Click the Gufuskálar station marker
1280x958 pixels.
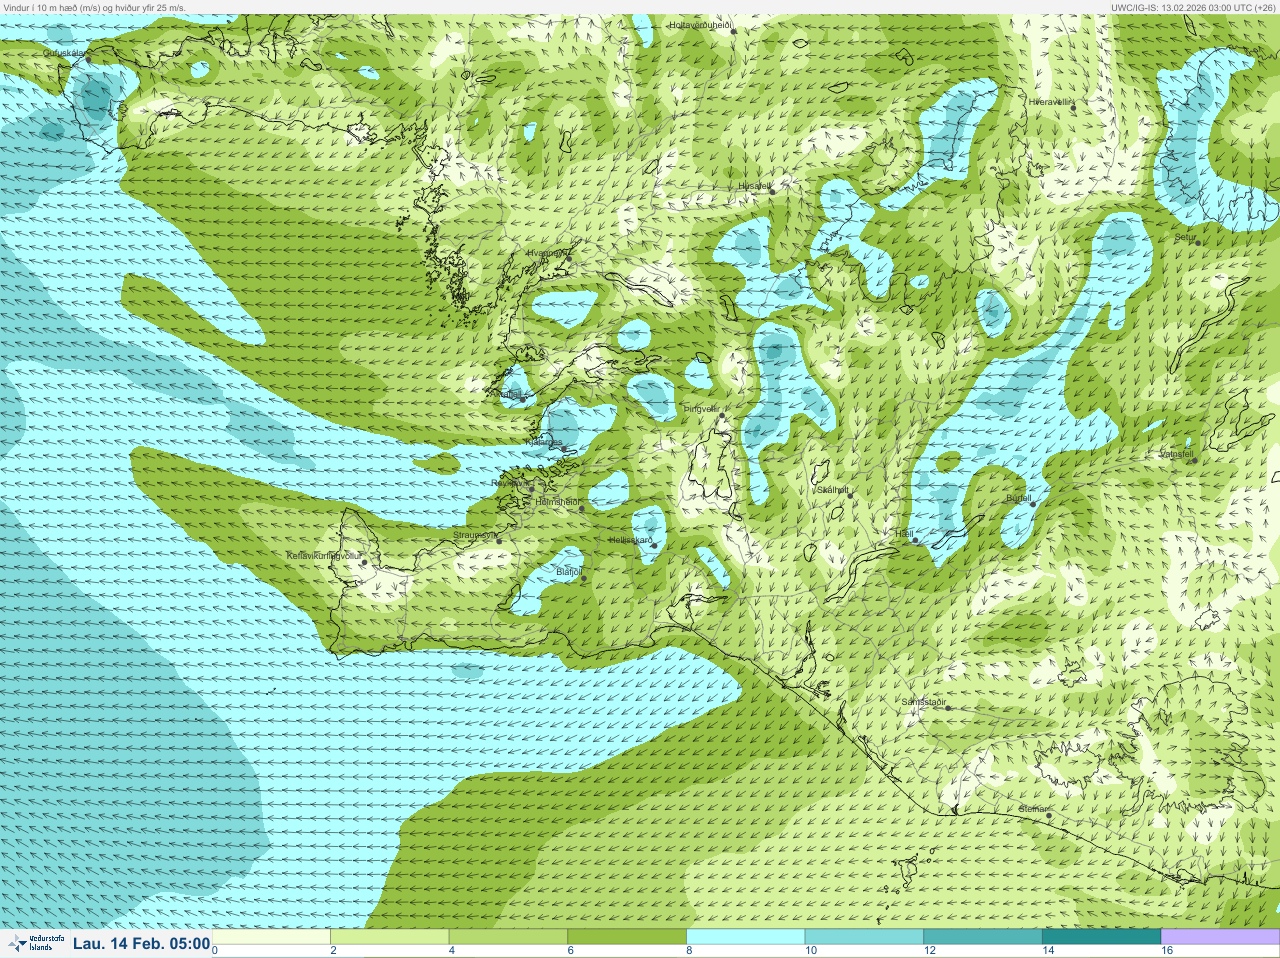(x=88, y=59)
